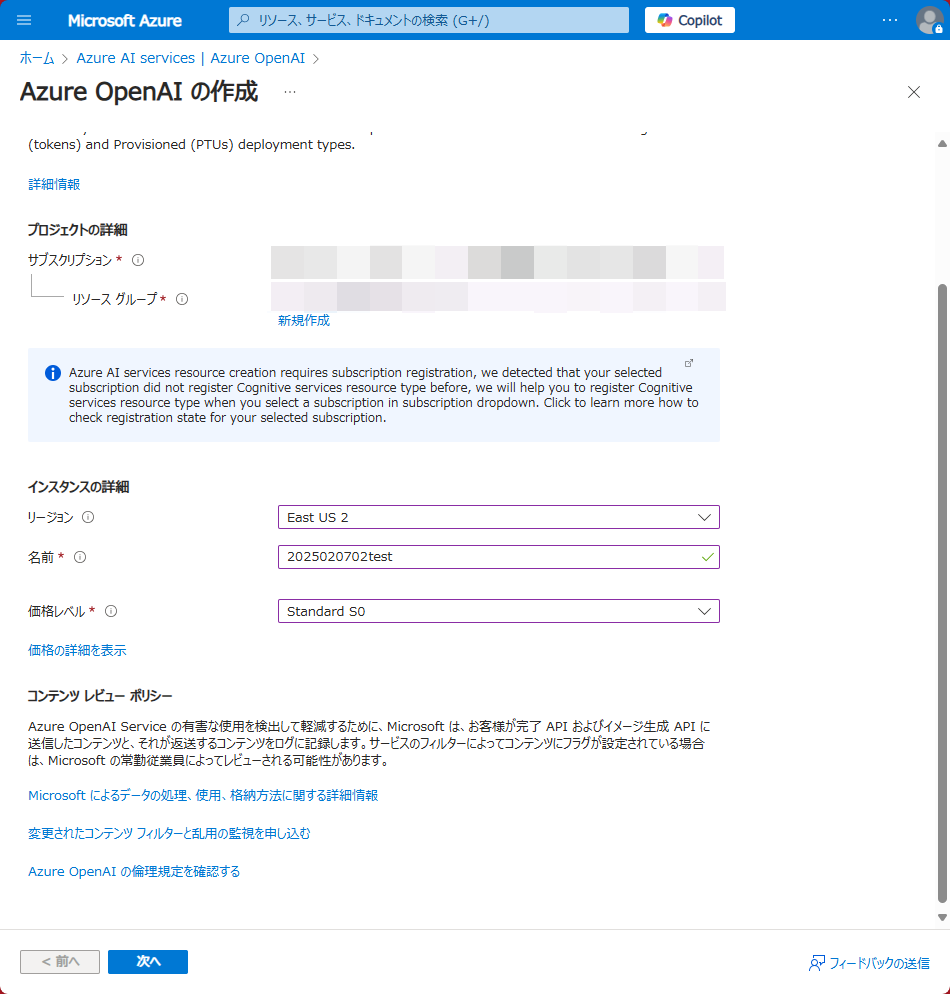Click the blue info icon in the notice banner

click(52, 372)
